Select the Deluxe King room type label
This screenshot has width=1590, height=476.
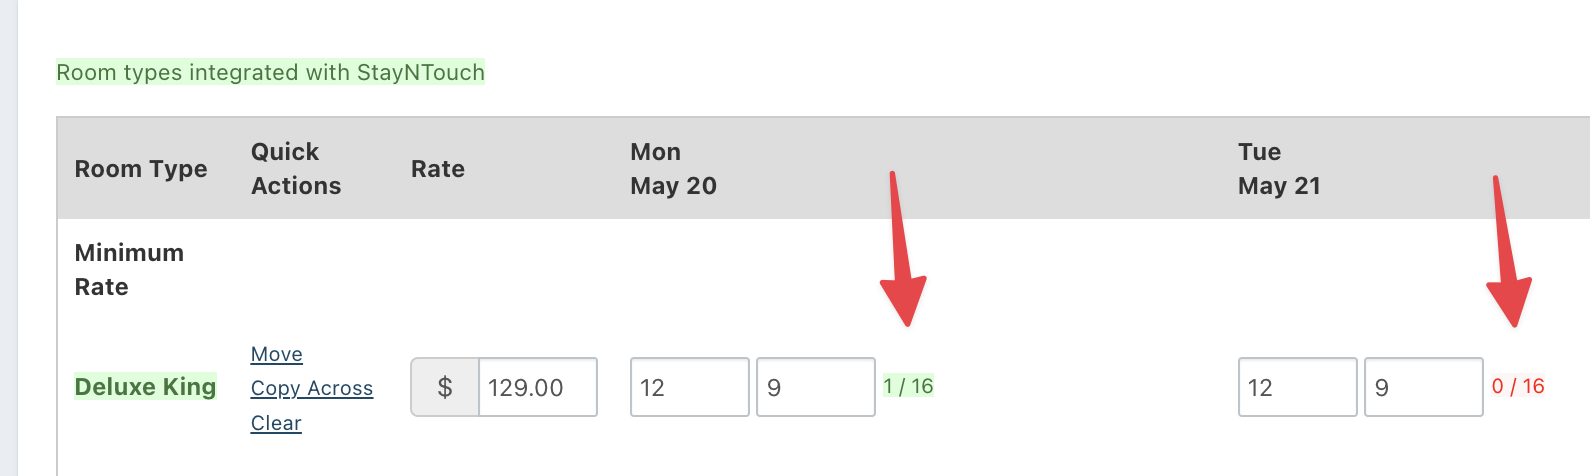pos(145,387)
